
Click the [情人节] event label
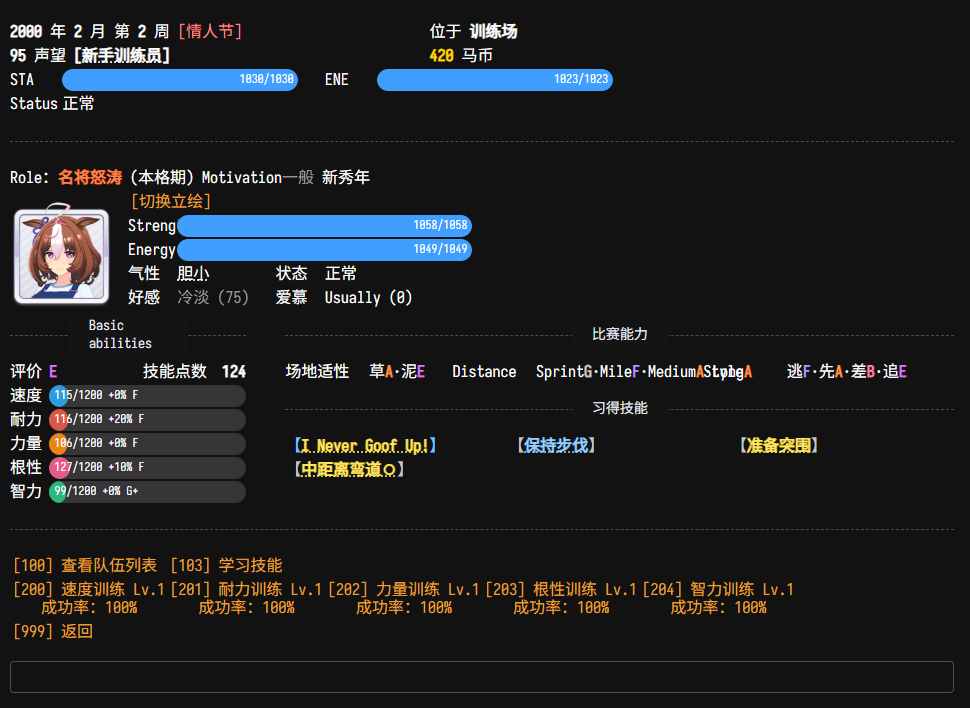point(210,31)
